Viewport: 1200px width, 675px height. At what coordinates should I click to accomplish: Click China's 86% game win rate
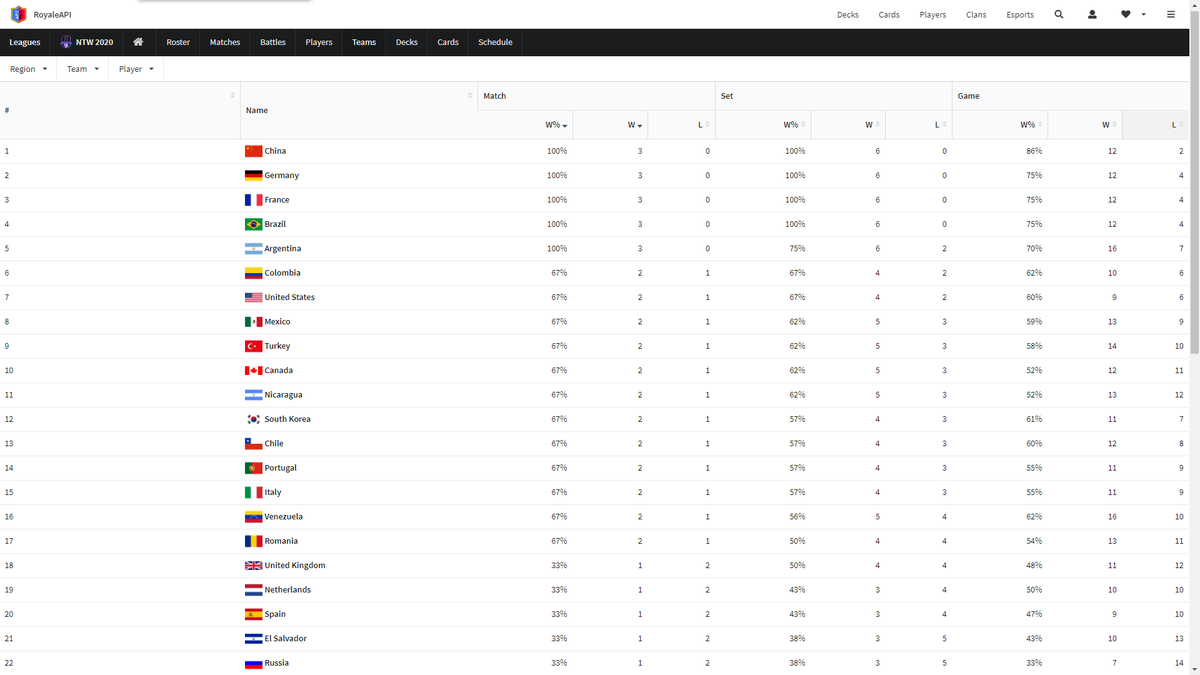tap(1034, 151)
